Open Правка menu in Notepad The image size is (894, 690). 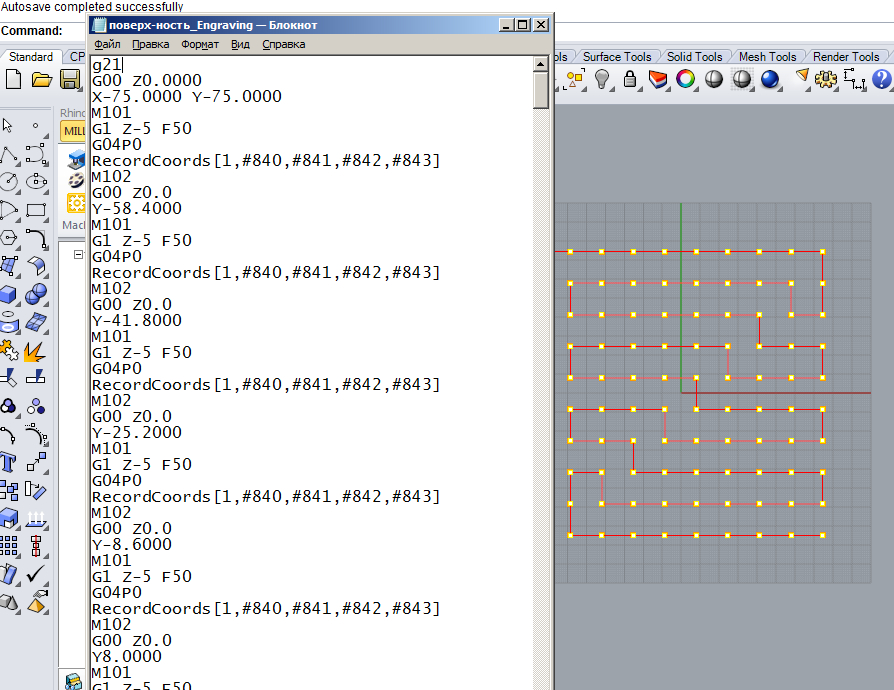pos(151,44)
